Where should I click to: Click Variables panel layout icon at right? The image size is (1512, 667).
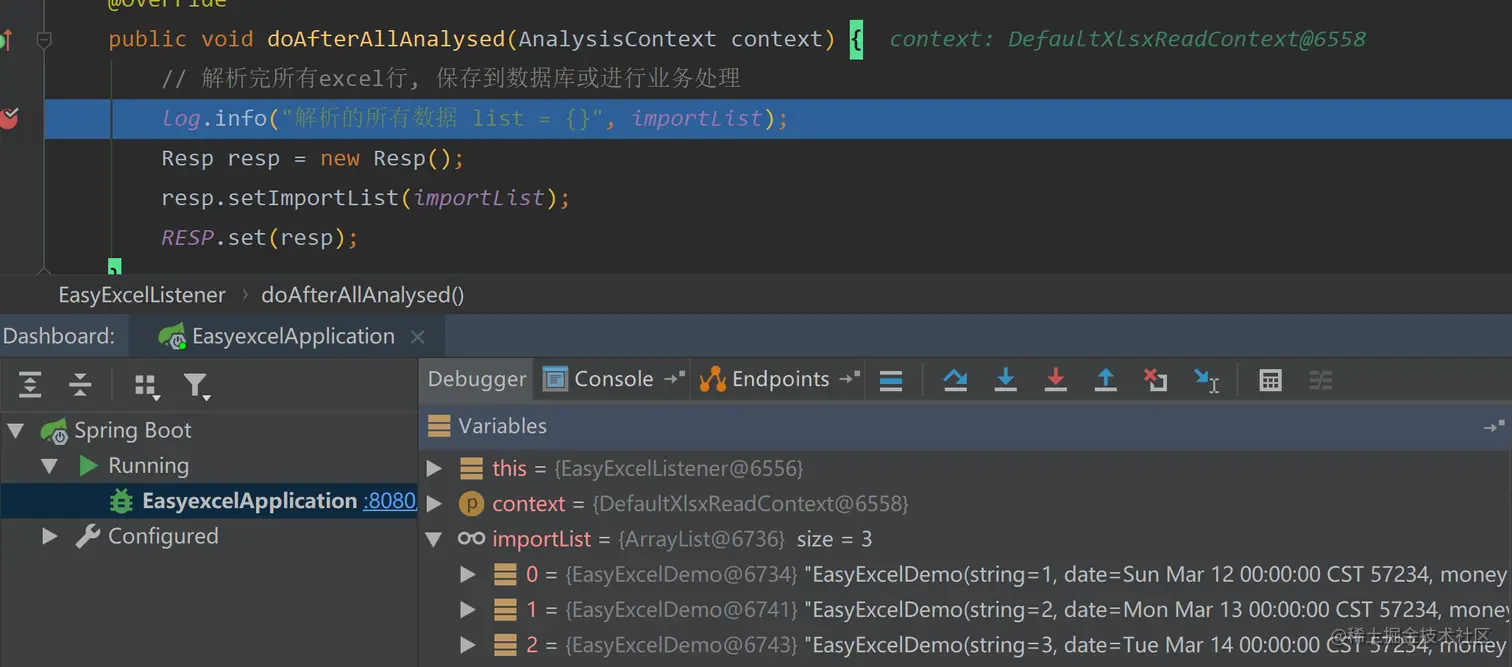pos(1493,426)
